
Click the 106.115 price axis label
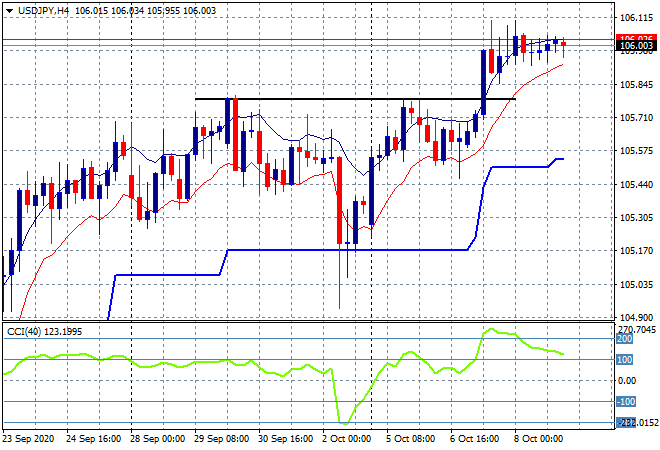[x=636, y=18]
